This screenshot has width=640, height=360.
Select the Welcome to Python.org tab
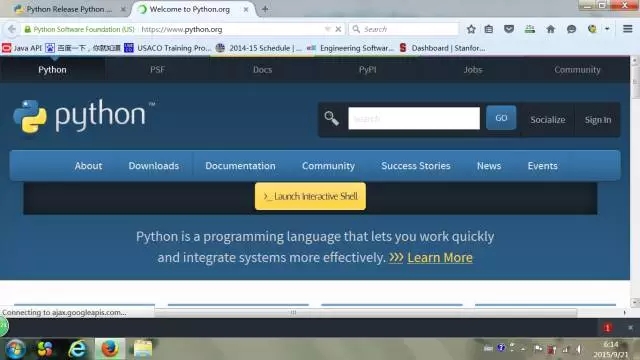189,9
